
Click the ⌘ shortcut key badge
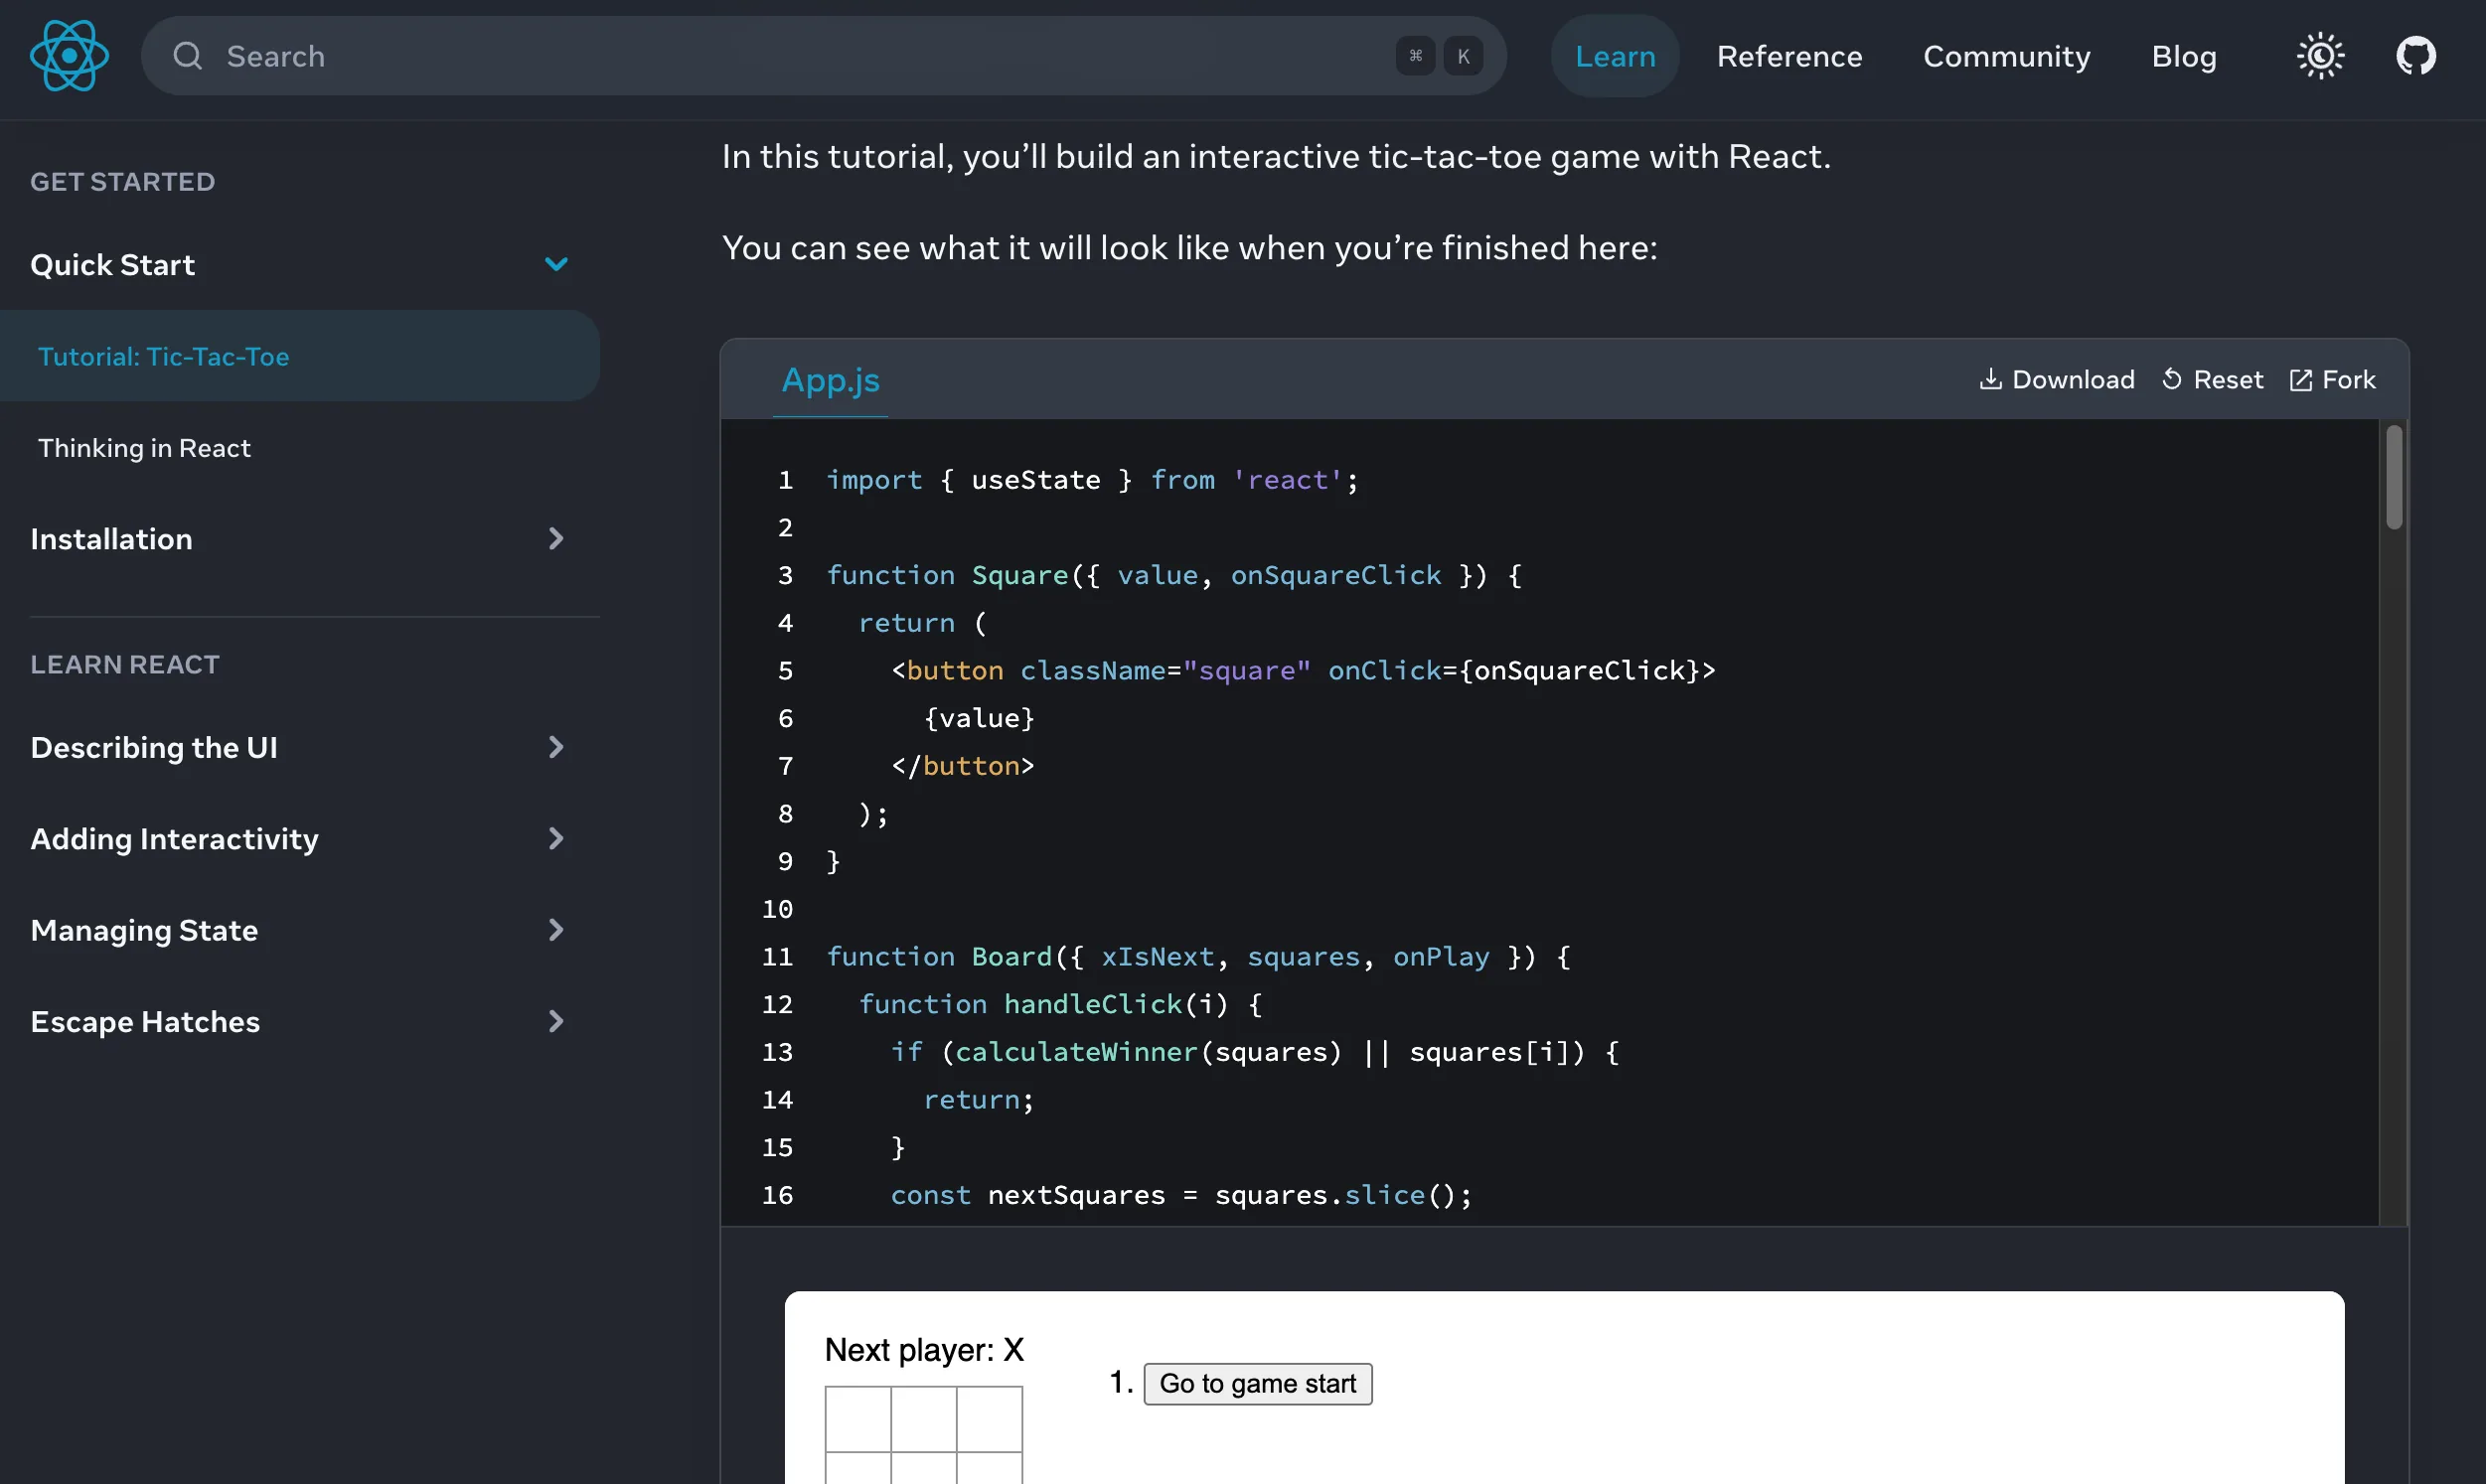1415,56
